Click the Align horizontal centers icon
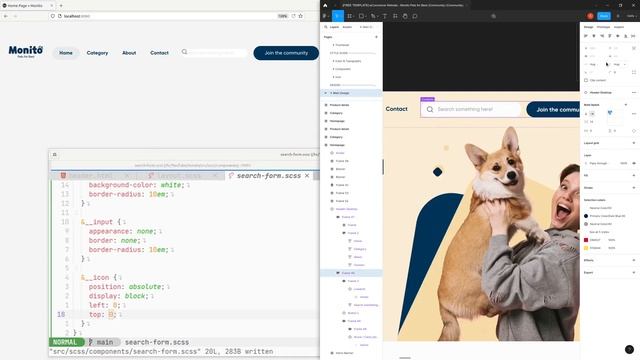This screenshot has height=360, width=640. tap(593, 36)
